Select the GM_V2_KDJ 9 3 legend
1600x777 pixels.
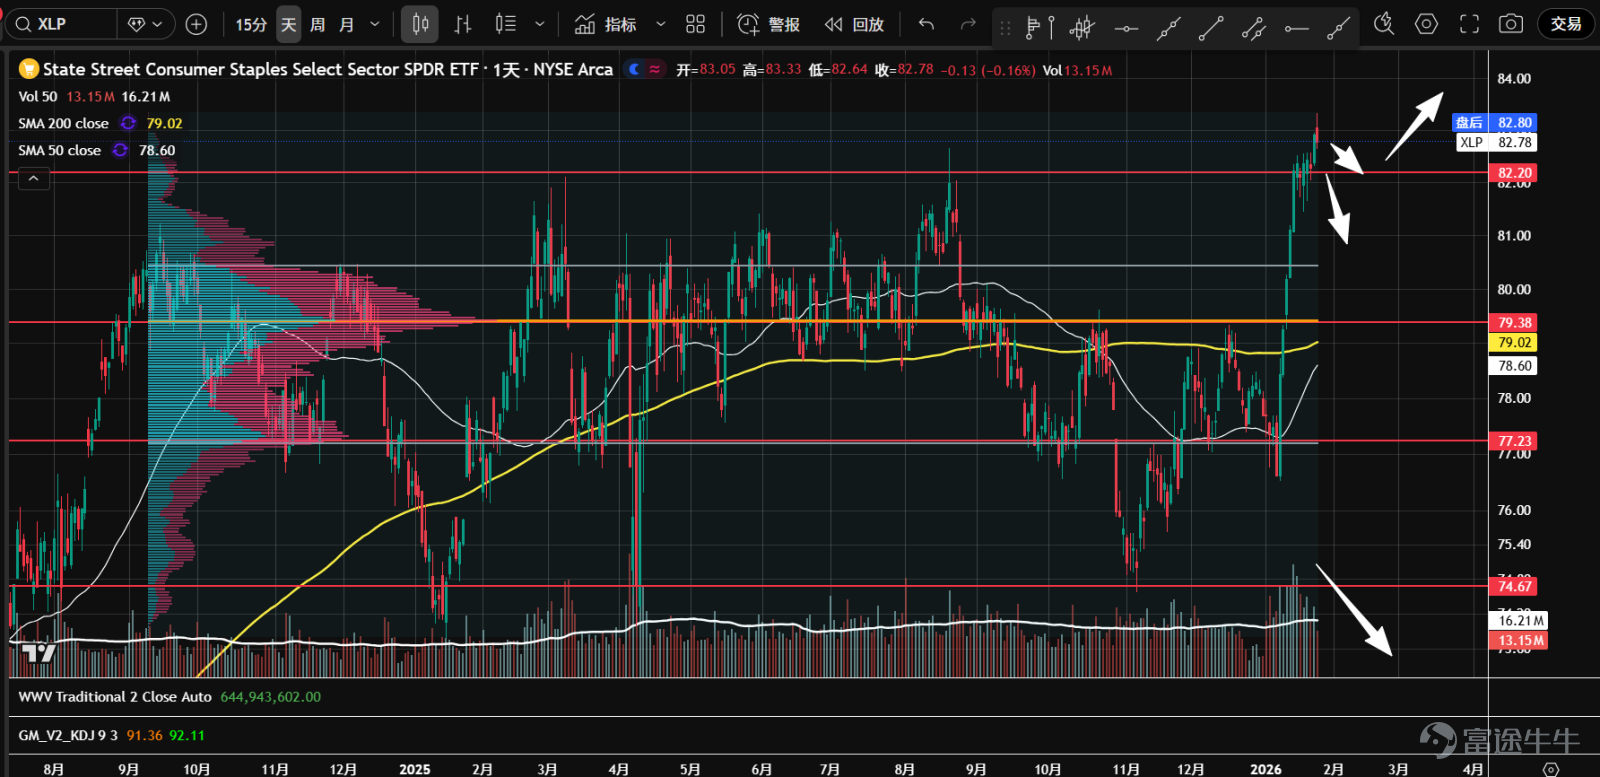coord(68,735)
